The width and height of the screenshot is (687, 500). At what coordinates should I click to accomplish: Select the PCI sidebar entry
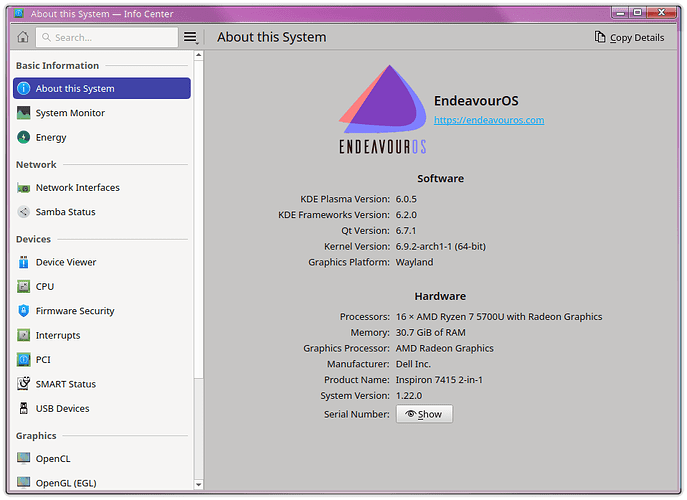(x=43, y=359)
